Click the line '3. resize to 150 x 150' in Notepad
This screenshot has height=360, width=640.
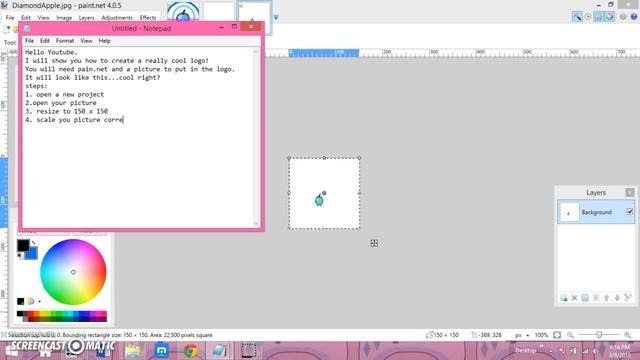point(67,111)
